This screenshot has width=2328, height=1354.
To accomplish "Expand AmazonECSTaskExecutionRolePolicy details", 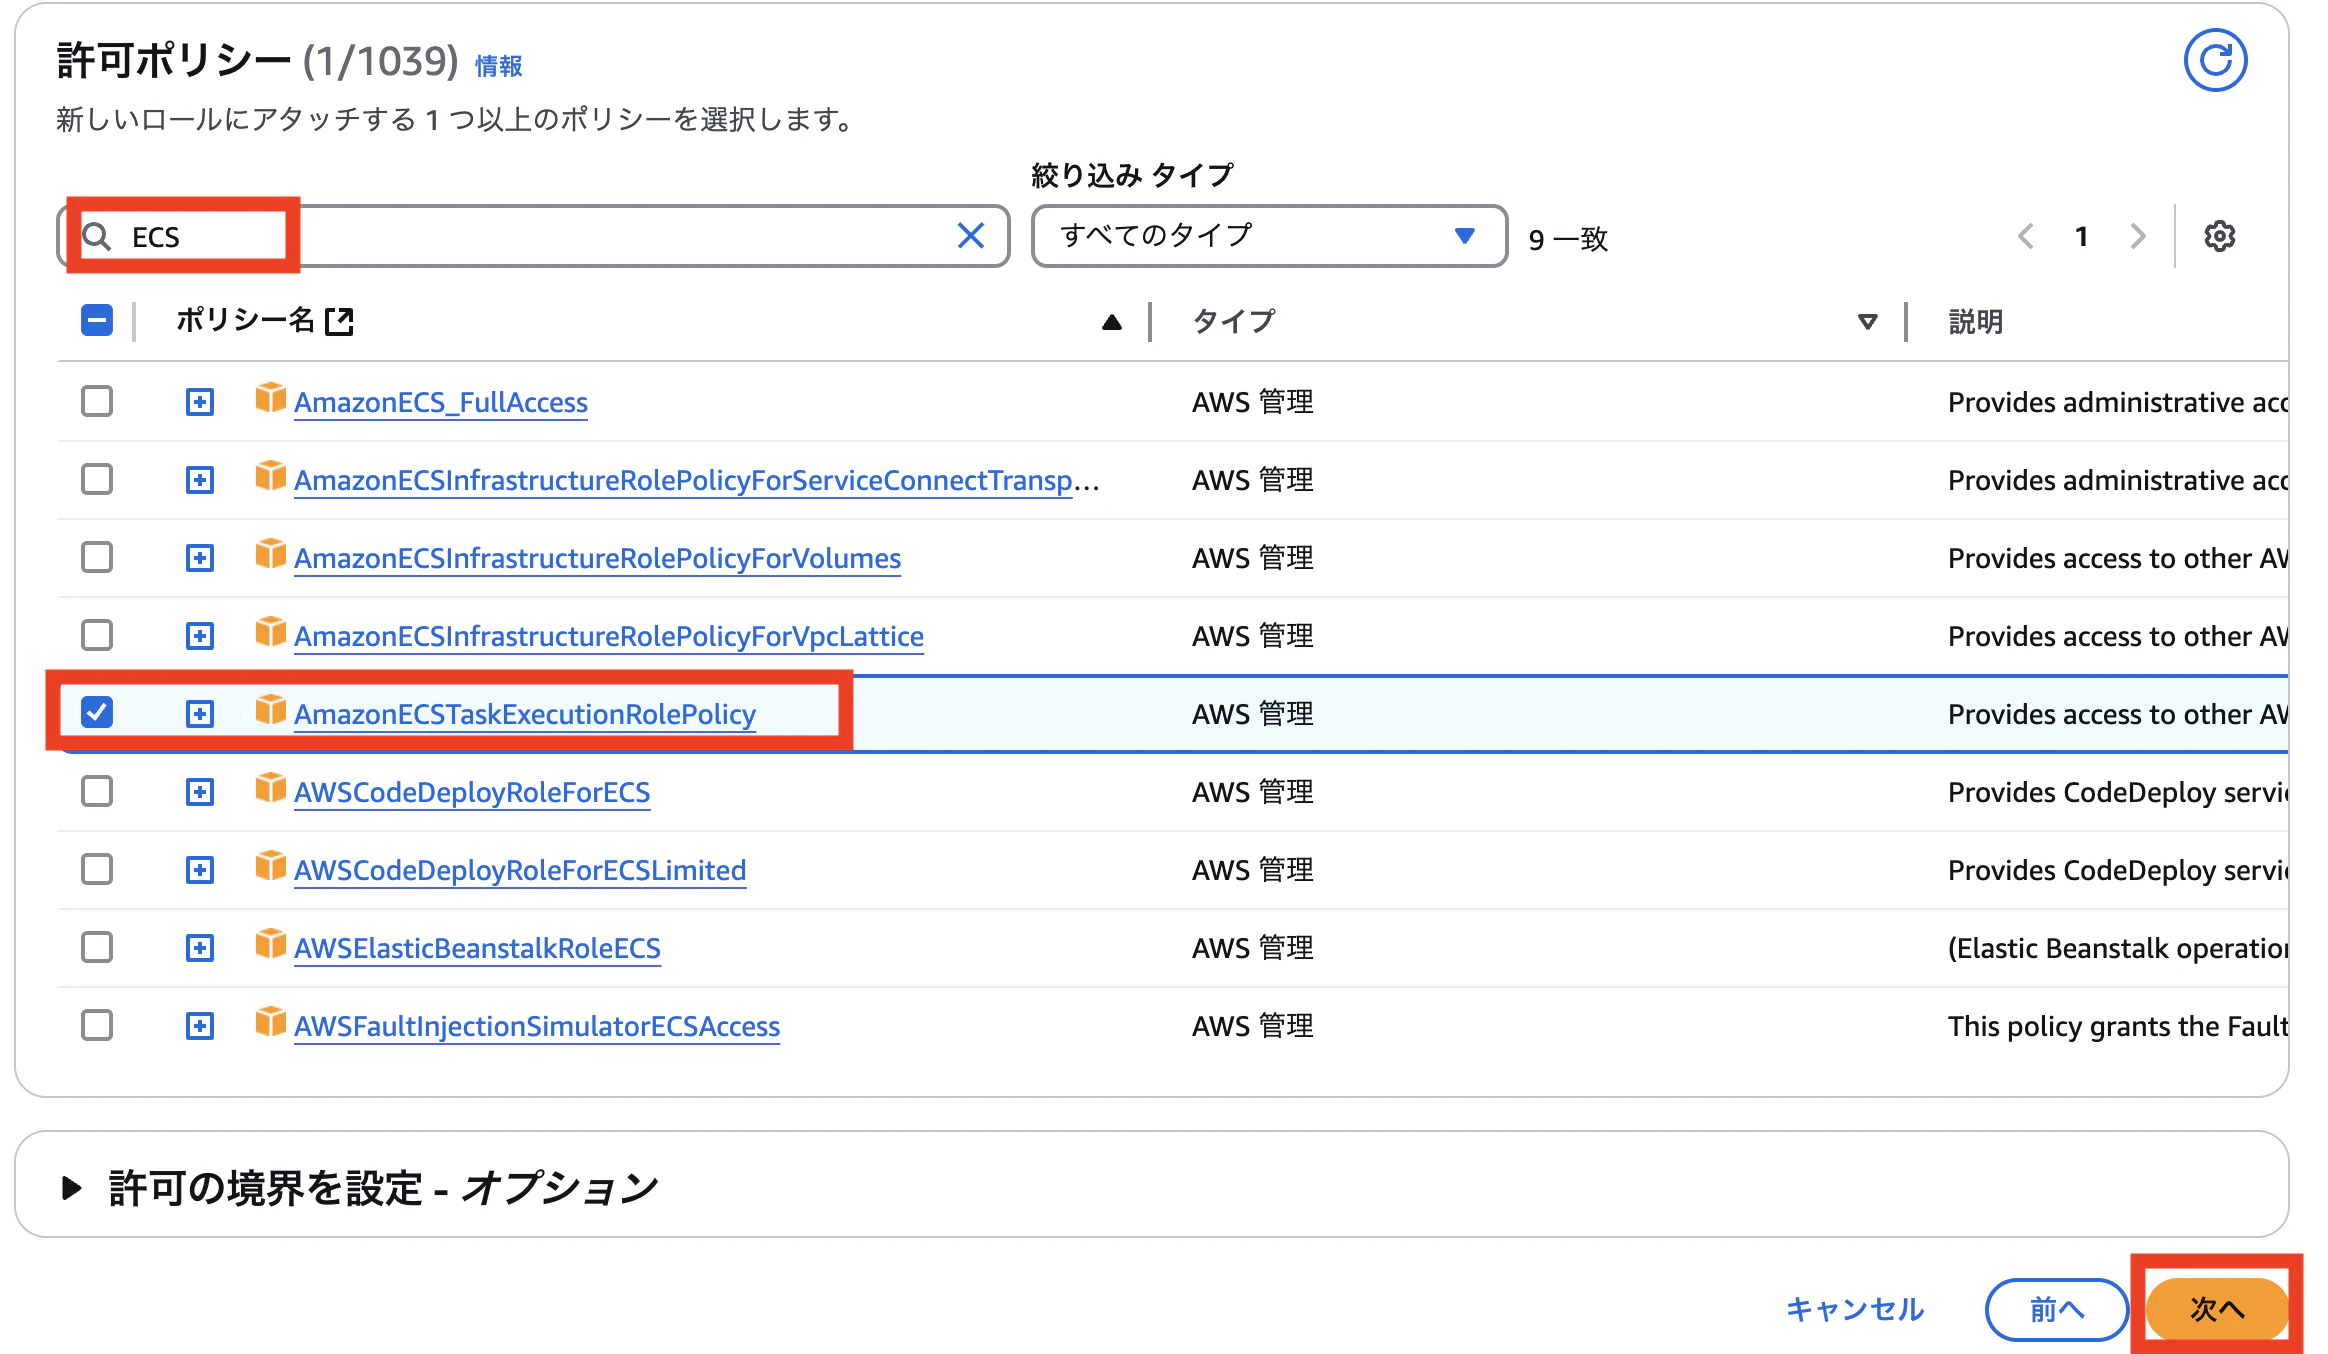I will tap(200, 714).
